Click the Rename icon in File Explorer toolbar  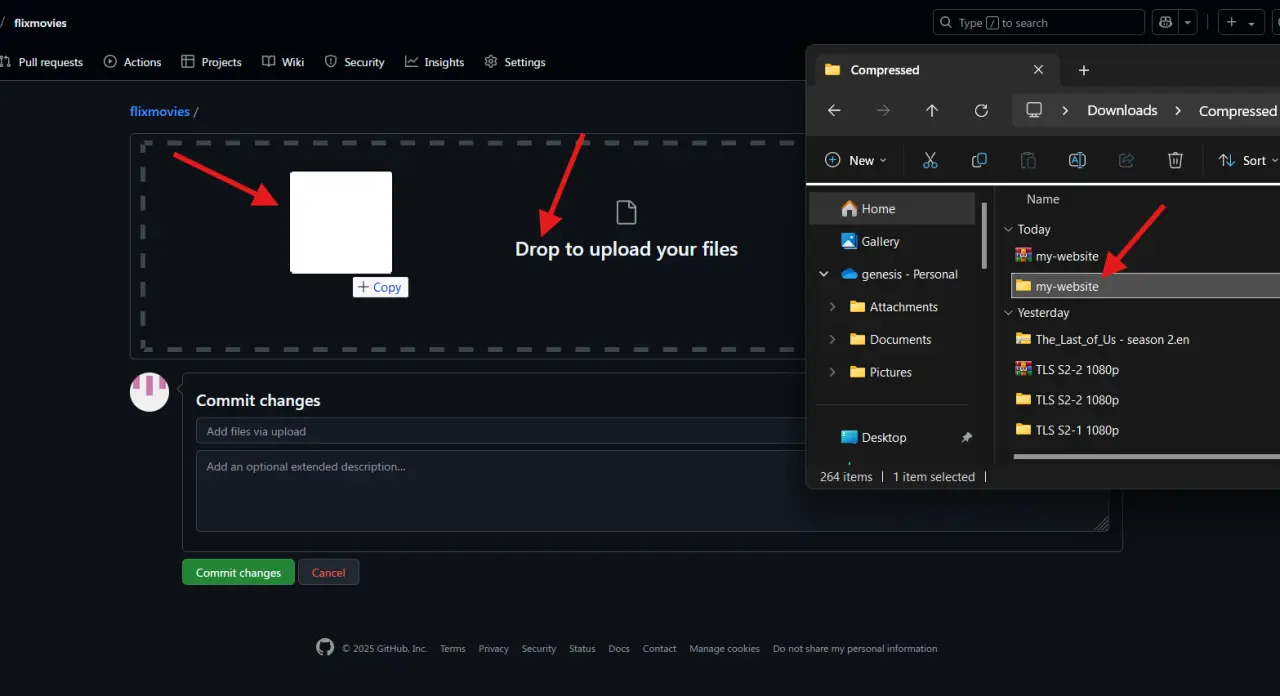(x=1077, y=160)
